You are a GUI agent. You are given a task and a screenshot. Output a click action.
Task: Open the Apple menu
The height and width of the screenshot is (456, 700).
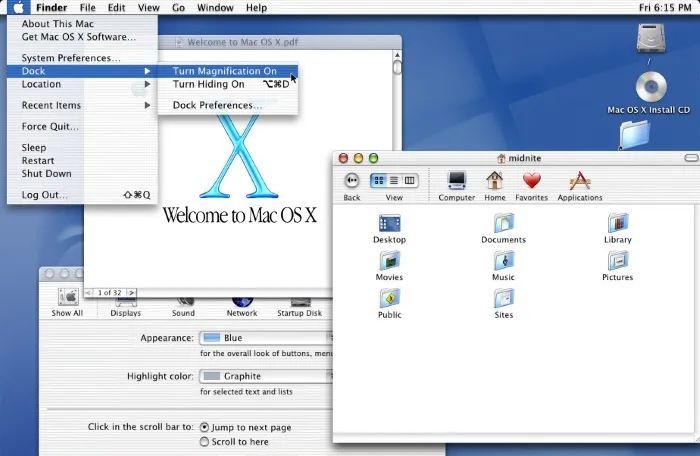point(18,8)
